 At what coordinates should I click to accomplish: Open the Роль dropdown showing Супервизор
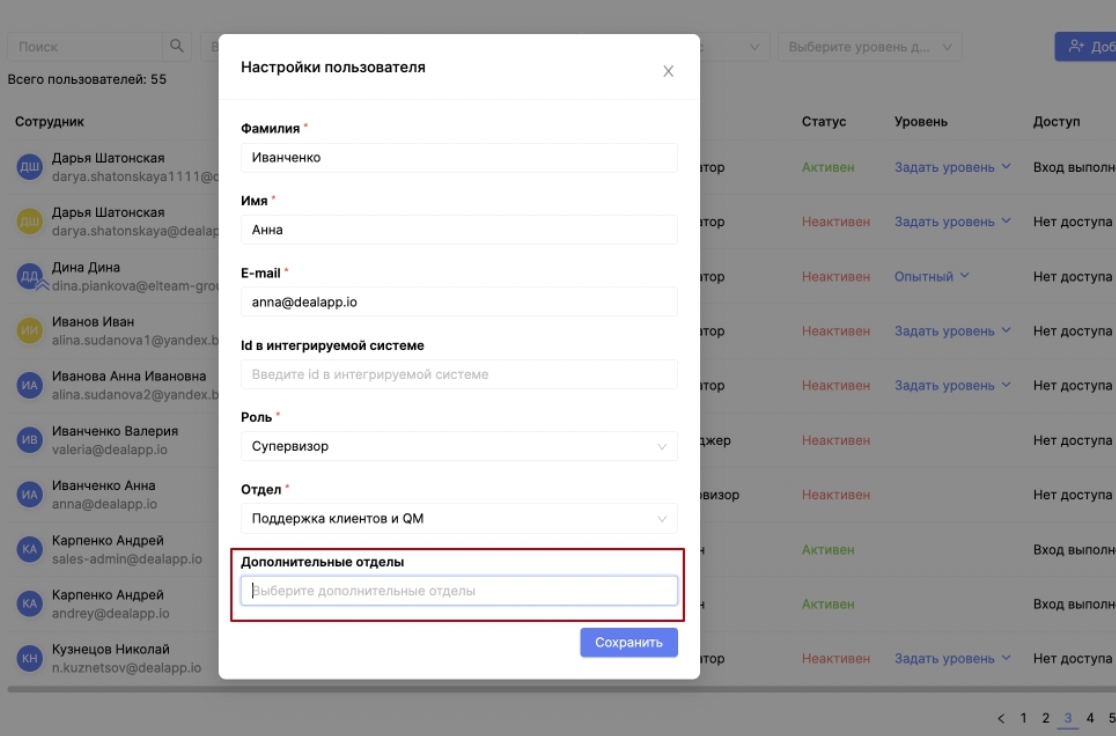click(459, 446)
